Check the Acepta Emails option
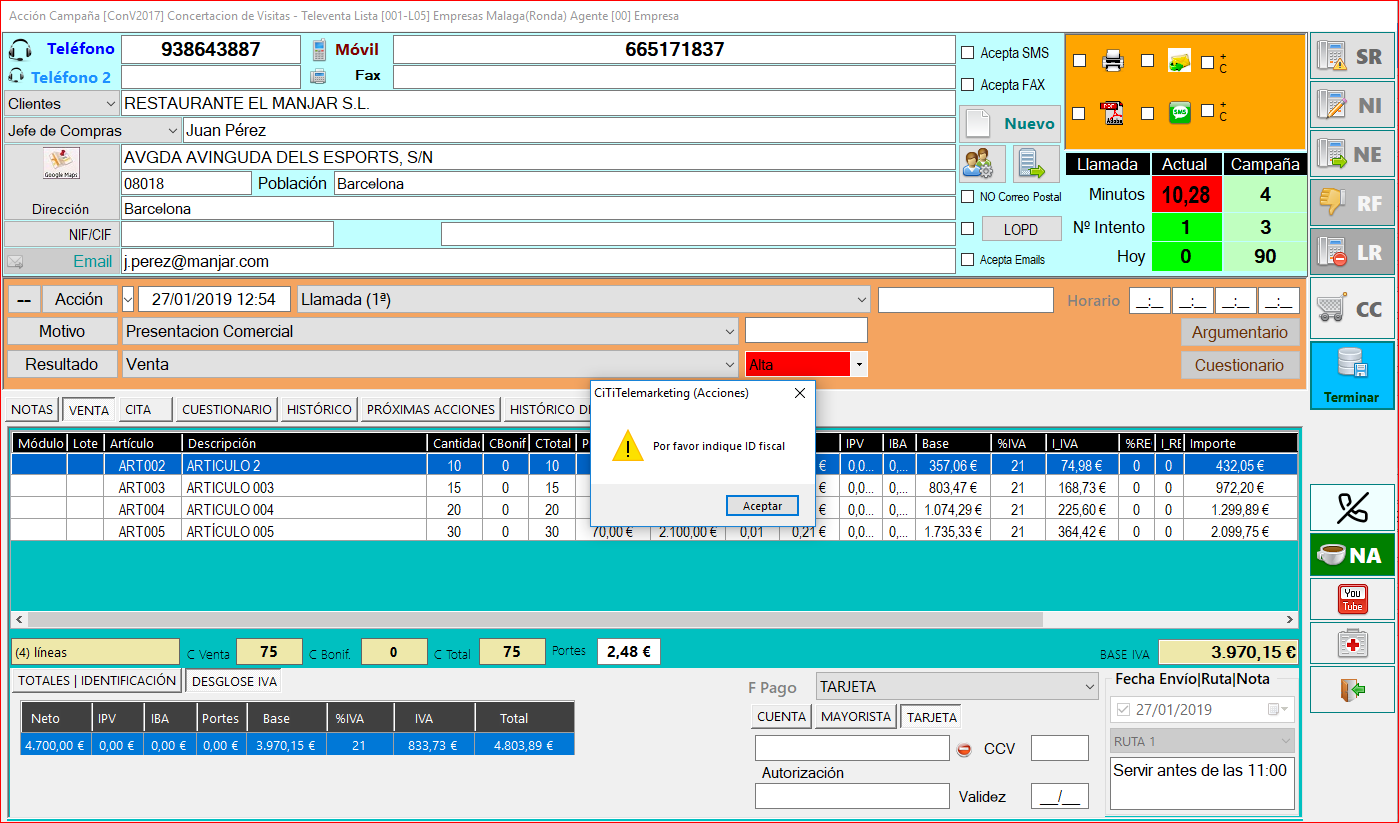This screenshot has width=1399, height=823. coord(967,260)
